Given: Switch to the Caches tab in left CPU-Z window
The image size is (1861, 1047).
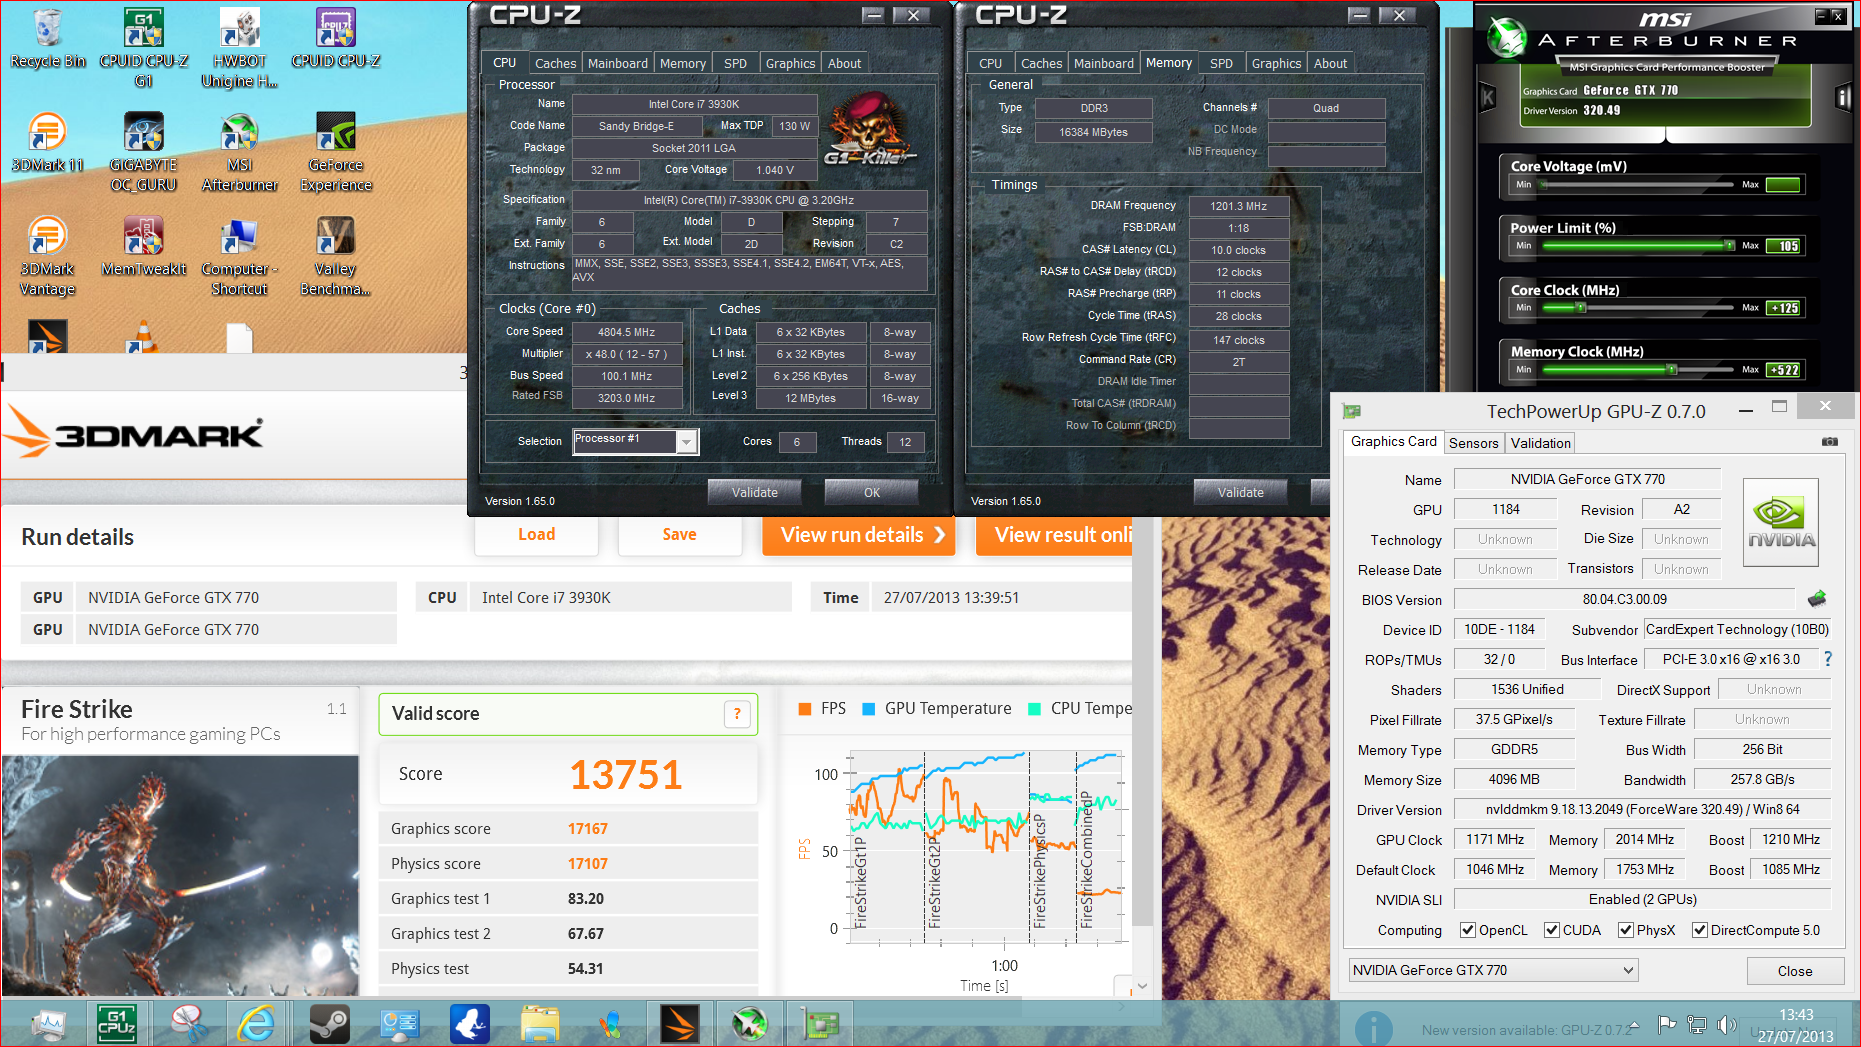Looking at the screenshot, I should [x=555, y=63].
